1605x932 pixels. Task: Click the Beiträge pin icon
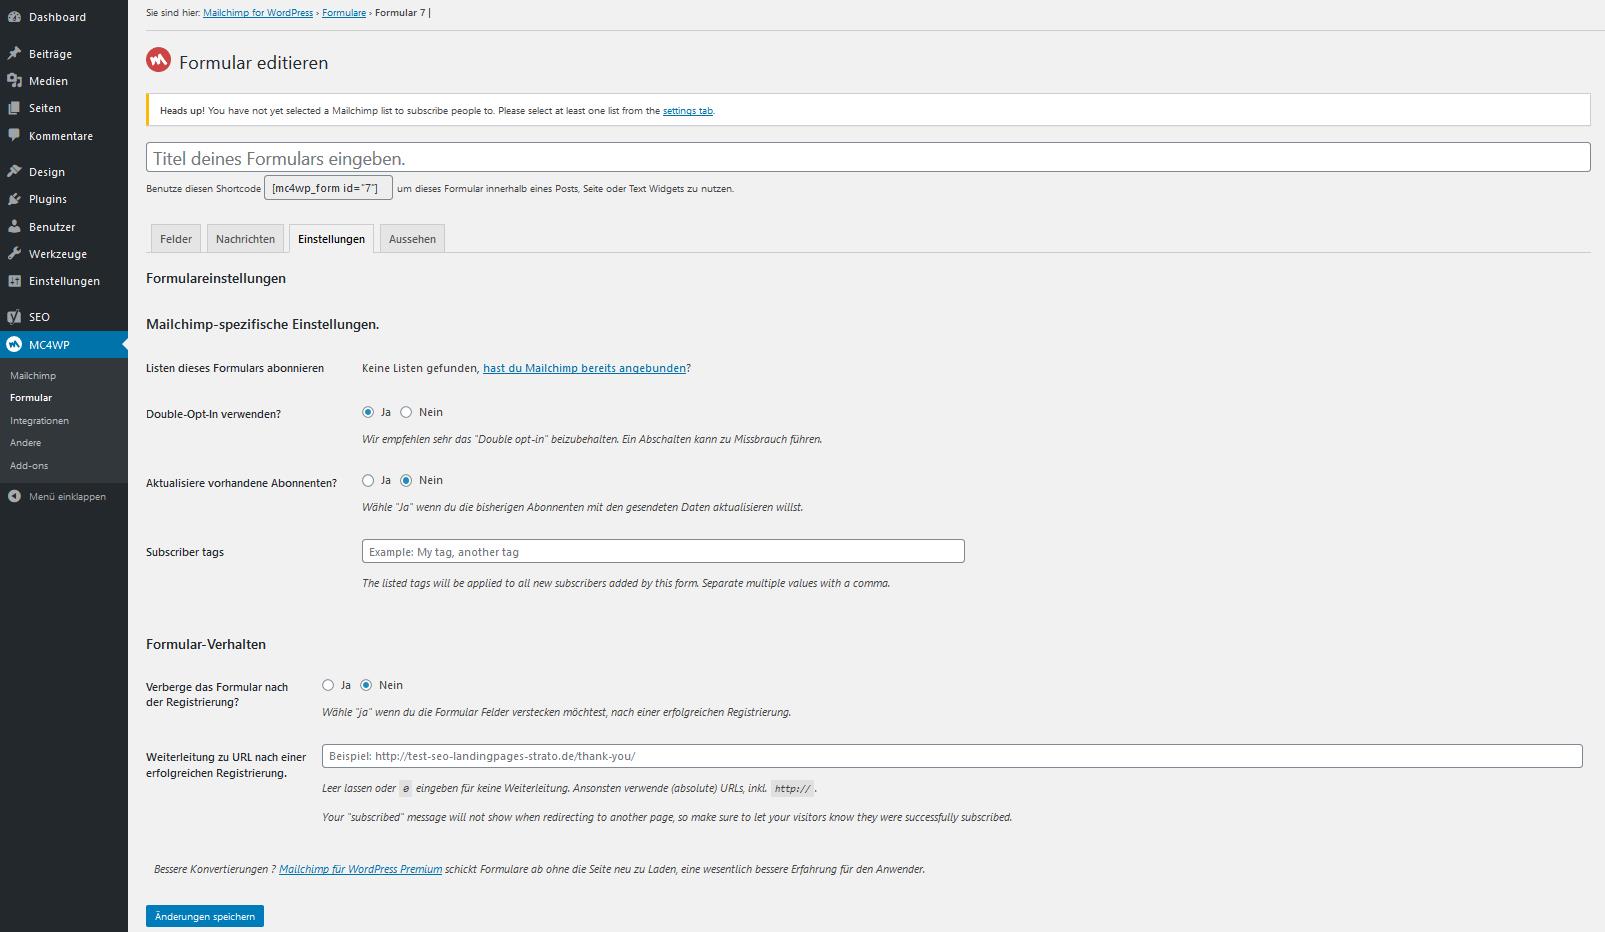[x=14, y=54]
